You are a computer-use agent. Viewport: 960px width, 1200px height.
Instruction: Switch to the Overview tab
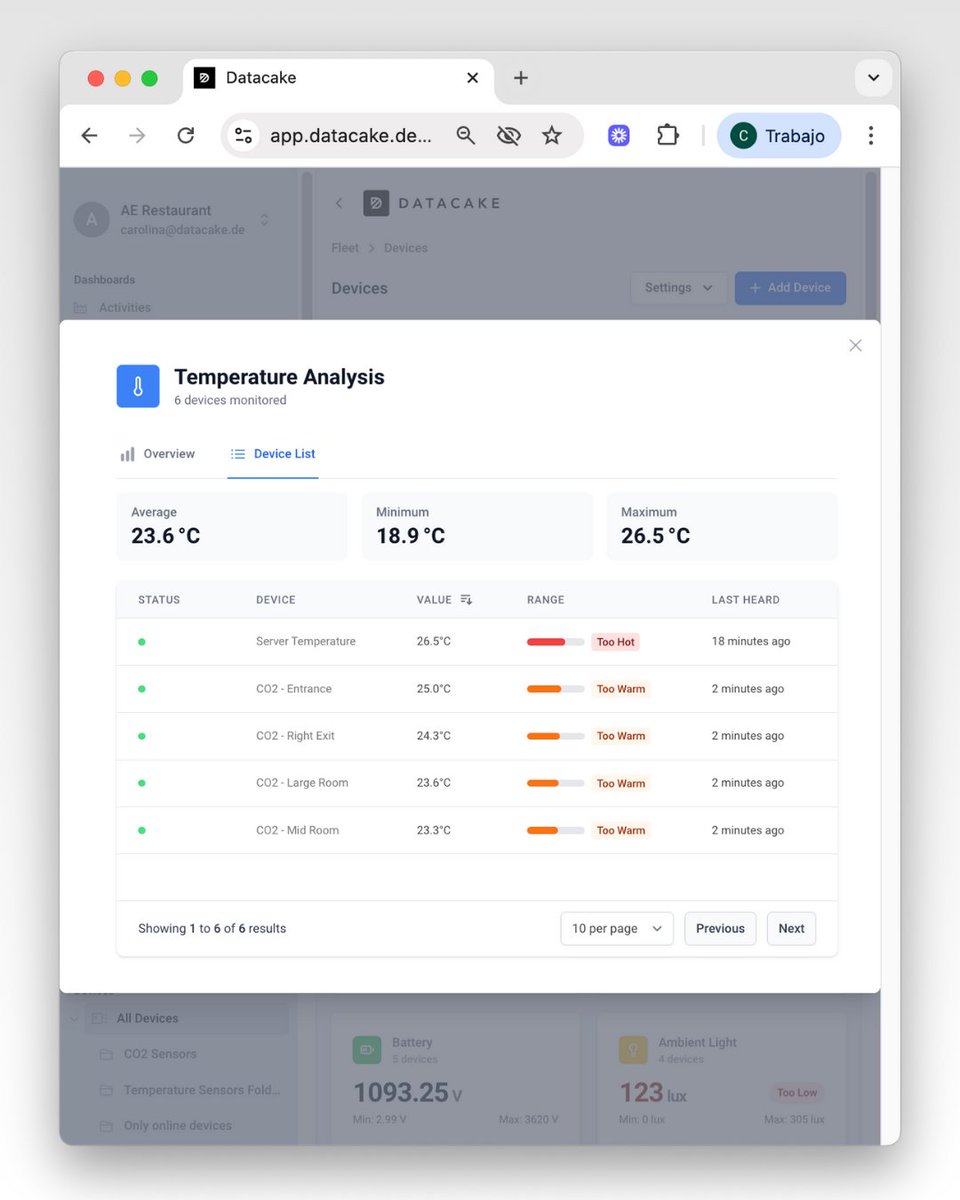(158, 454)
